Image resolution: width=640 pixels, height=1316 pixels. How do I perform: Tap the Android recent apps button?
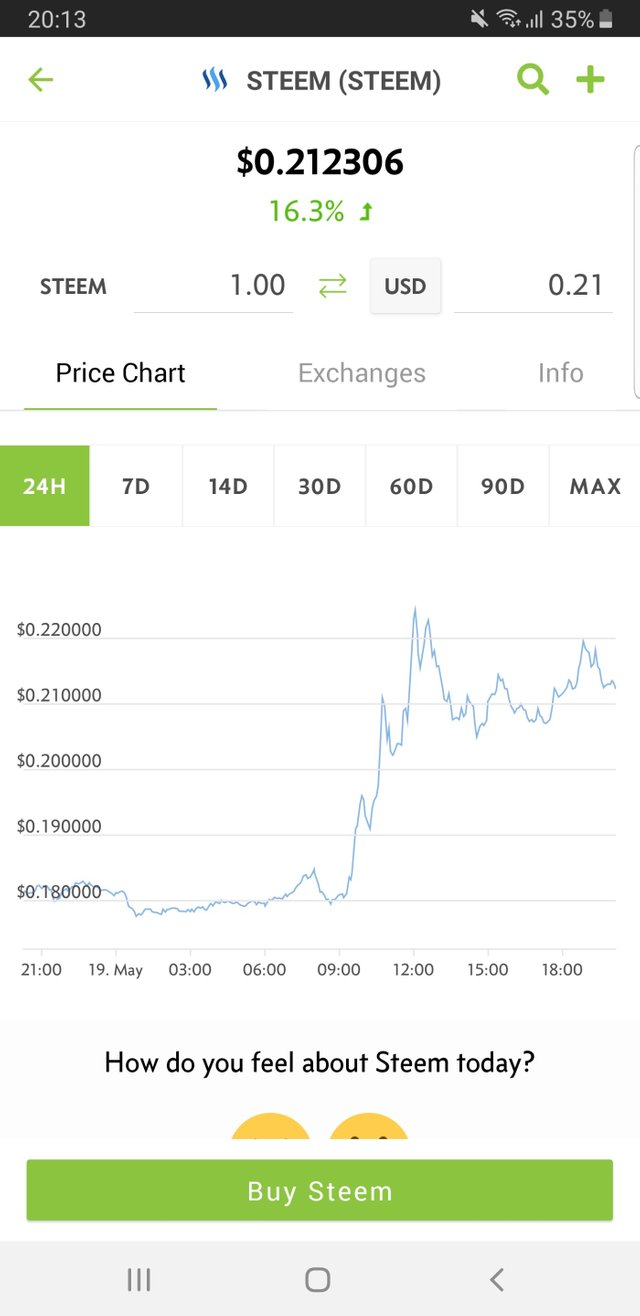[139, 1279]
